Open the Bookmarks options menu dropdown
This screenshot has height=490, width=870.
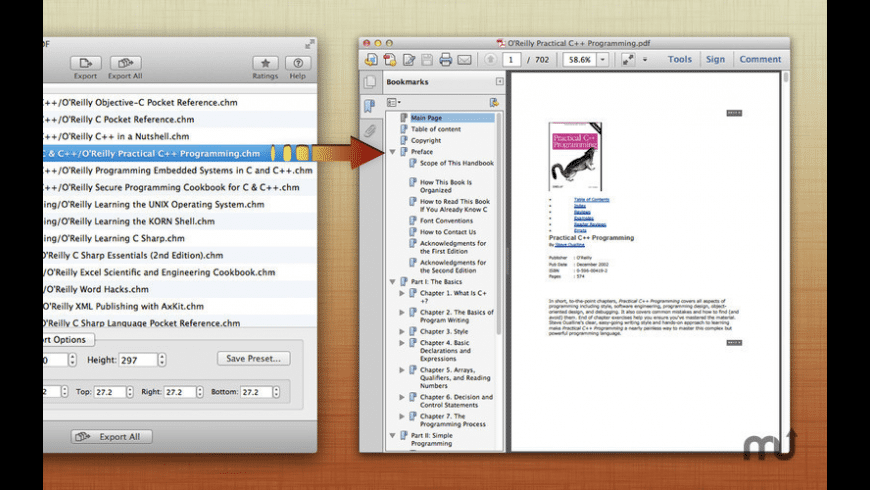(394, 103)
